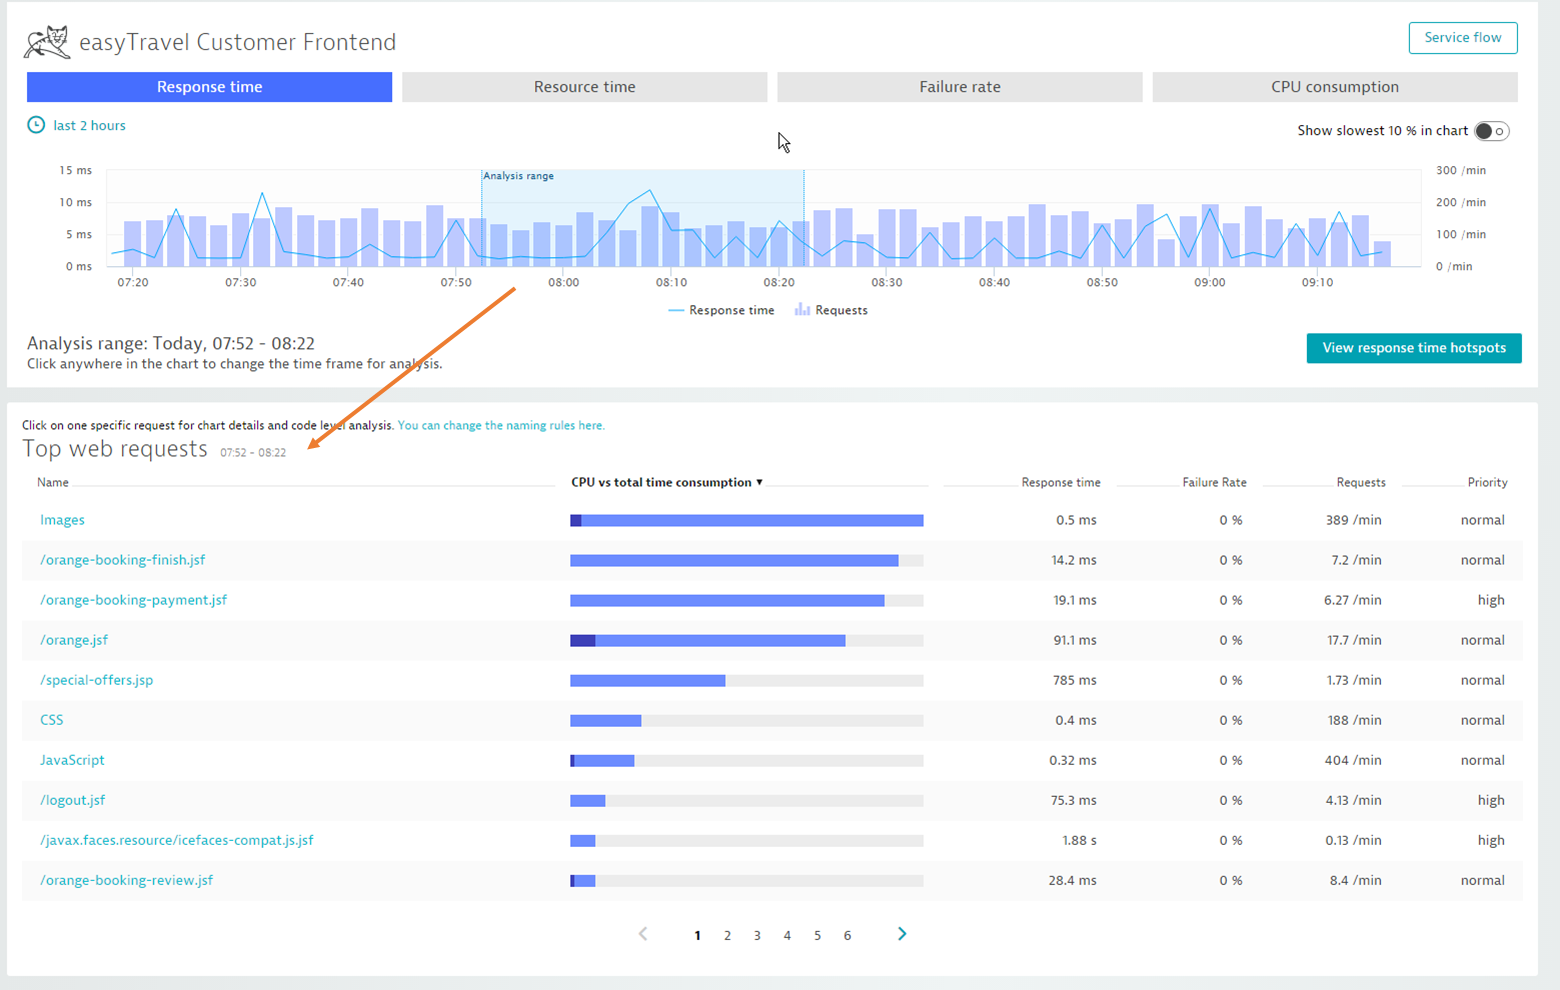1560x990 pixels.
Task: Toggle Show slowest 10 % in chart
Action: [x=1491, y=131]
